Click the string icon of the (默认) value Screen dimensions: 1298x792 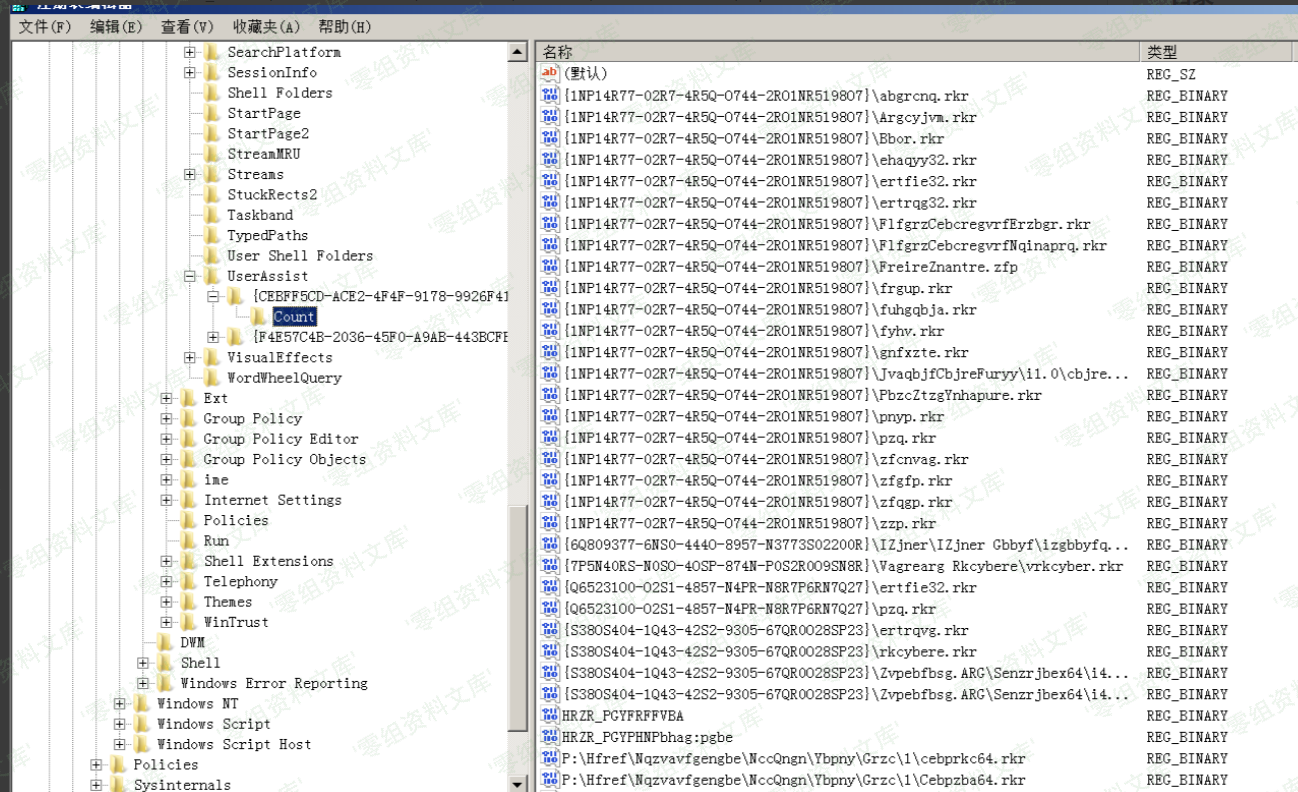point(549,74)
